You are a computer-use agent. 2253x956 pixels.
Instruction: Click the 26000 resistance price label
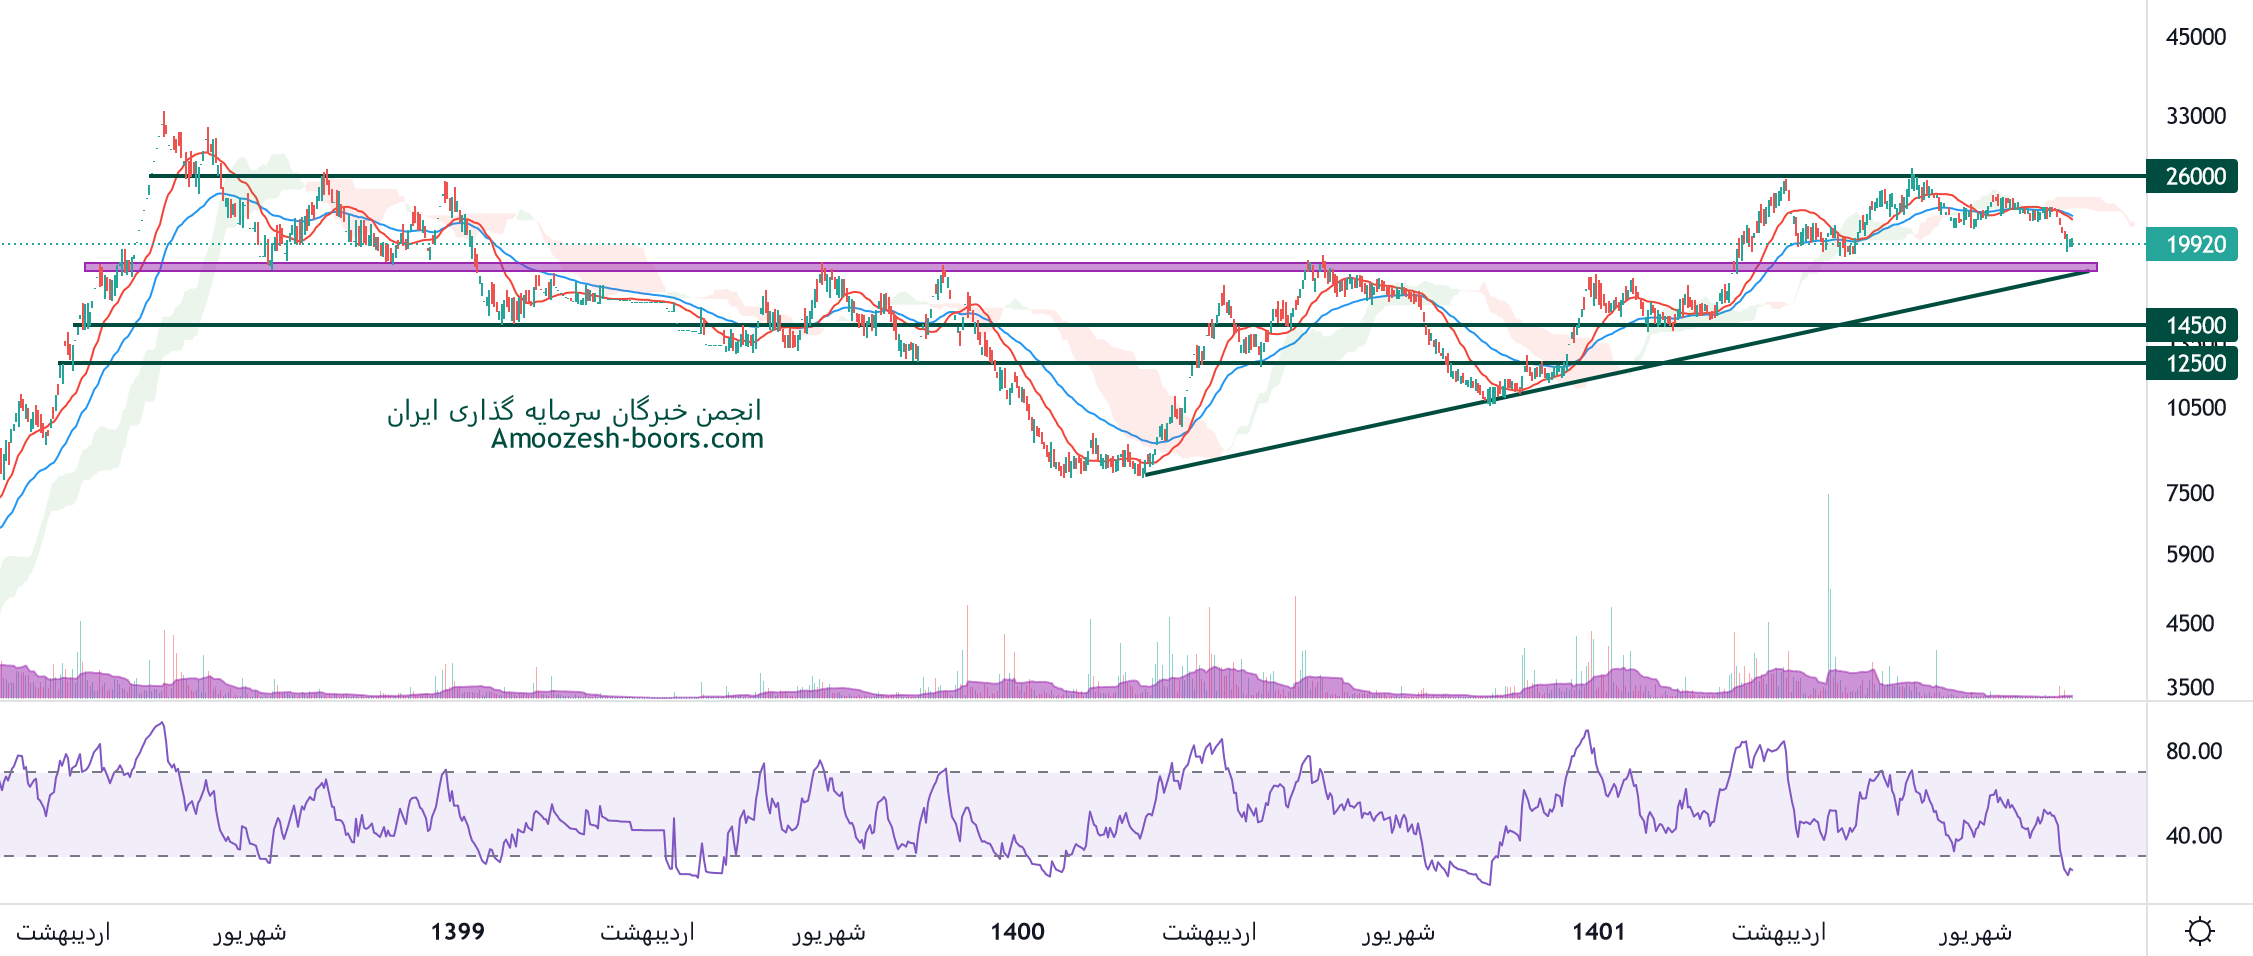(x=2194, y=177)
